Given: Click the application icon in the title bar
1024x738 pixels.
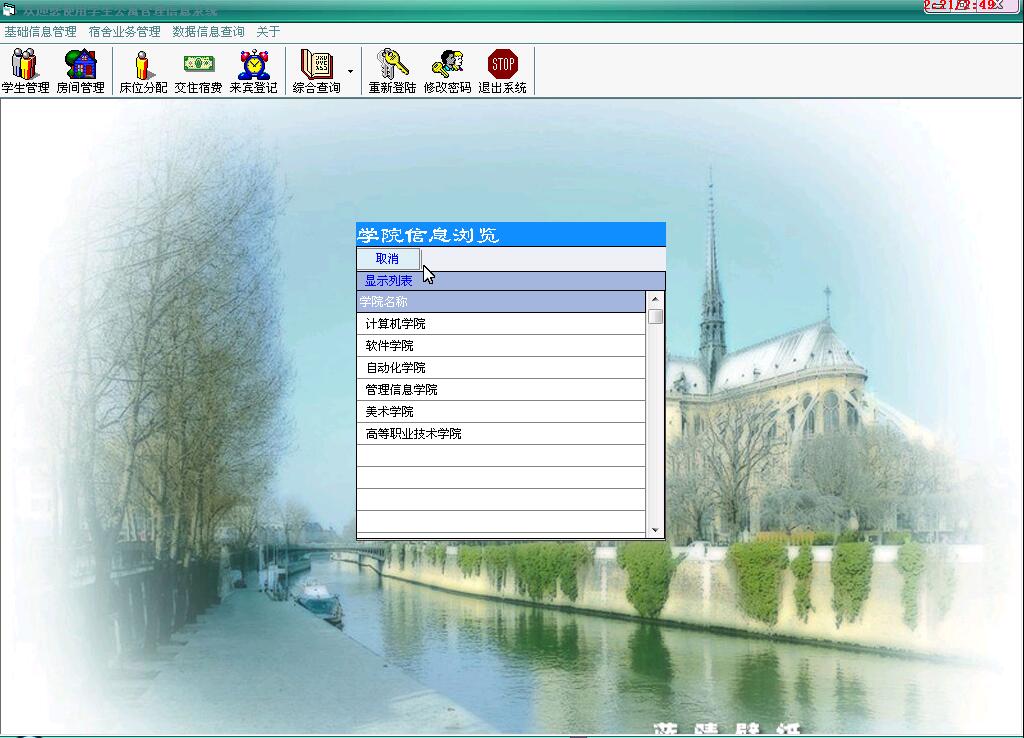Looking at the screenshot, I should click(x=9, y=9).
